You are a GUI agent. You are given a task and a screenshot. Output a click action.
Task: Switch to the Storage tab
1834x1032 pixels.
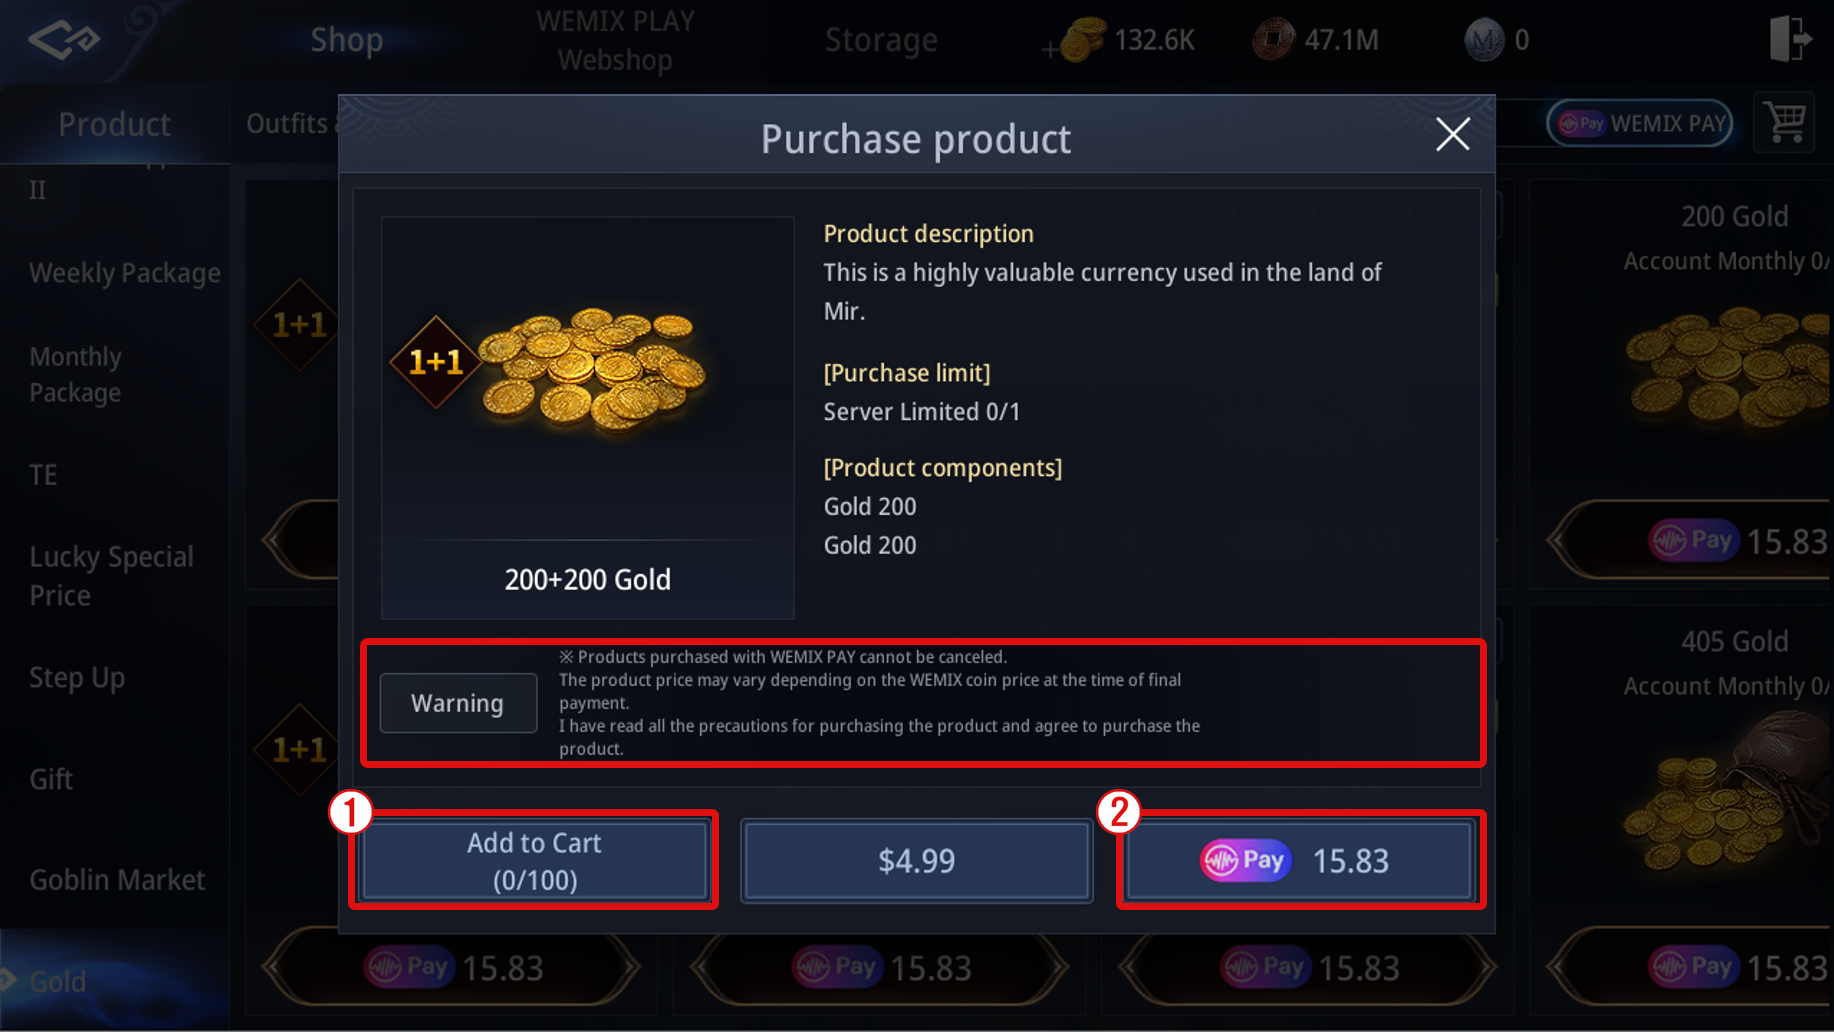tap(880, 40)
